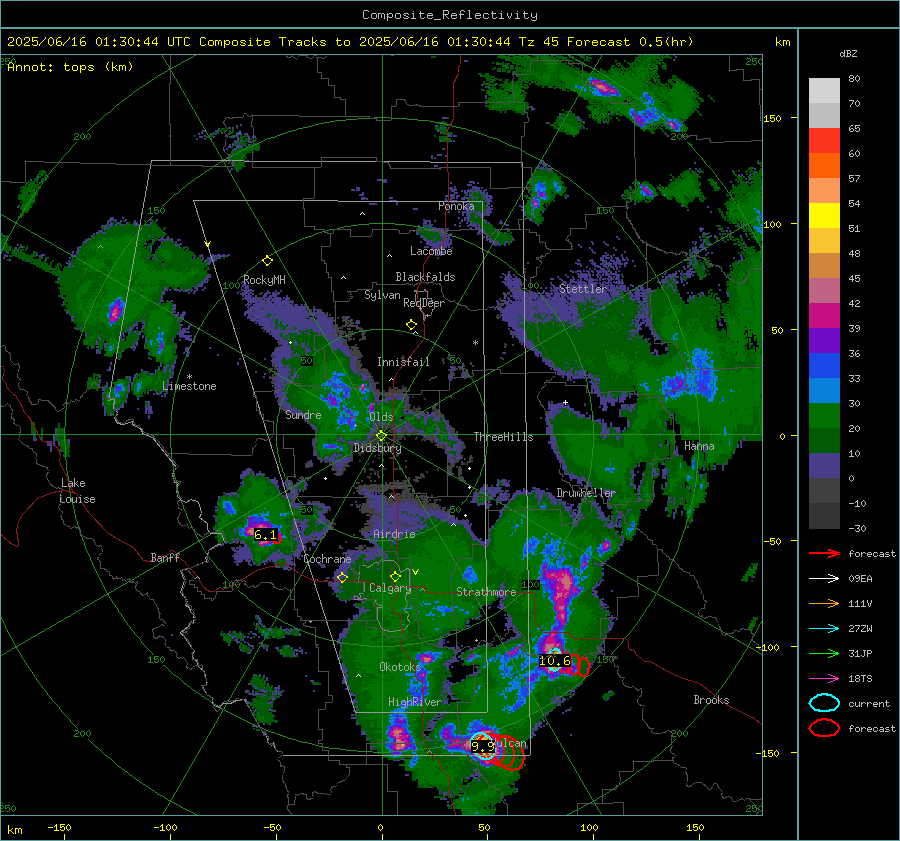The width and height of the screenshot is (900, 841).
Task: Click the Didsbury city label
Action: click(377, 448)
